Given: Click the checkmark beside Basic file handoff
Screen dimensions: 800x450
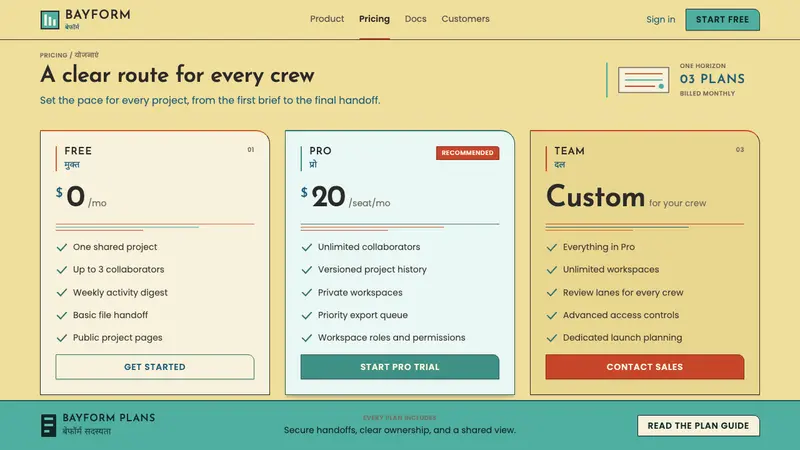Looking at the screenshot, I should pyautogui.click(x=62, y=315).
